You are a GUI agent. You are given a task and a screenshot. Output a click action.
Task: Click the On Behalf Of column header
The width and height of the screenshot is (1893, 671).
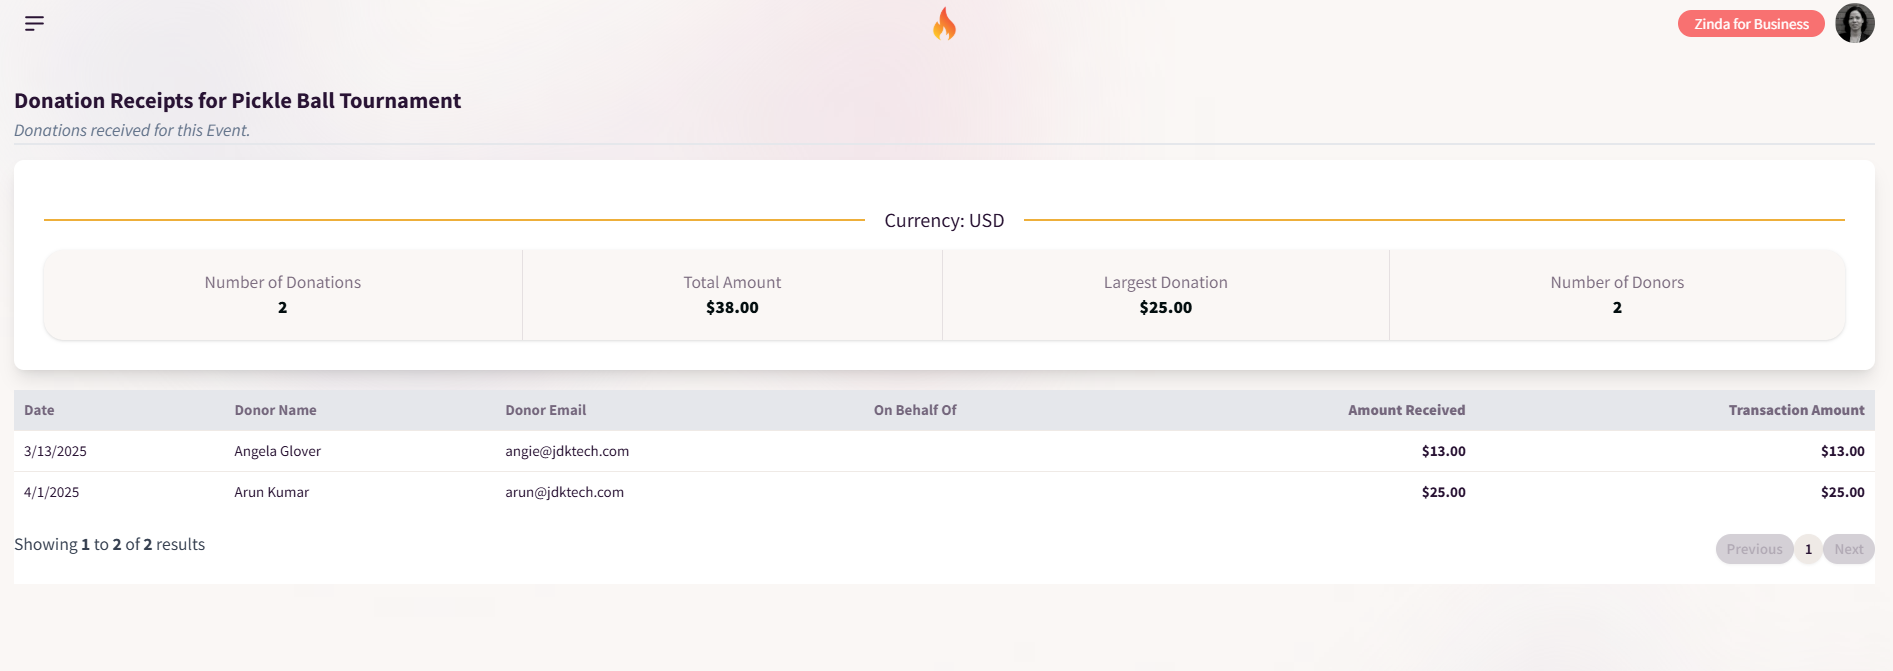coord(915,410)
